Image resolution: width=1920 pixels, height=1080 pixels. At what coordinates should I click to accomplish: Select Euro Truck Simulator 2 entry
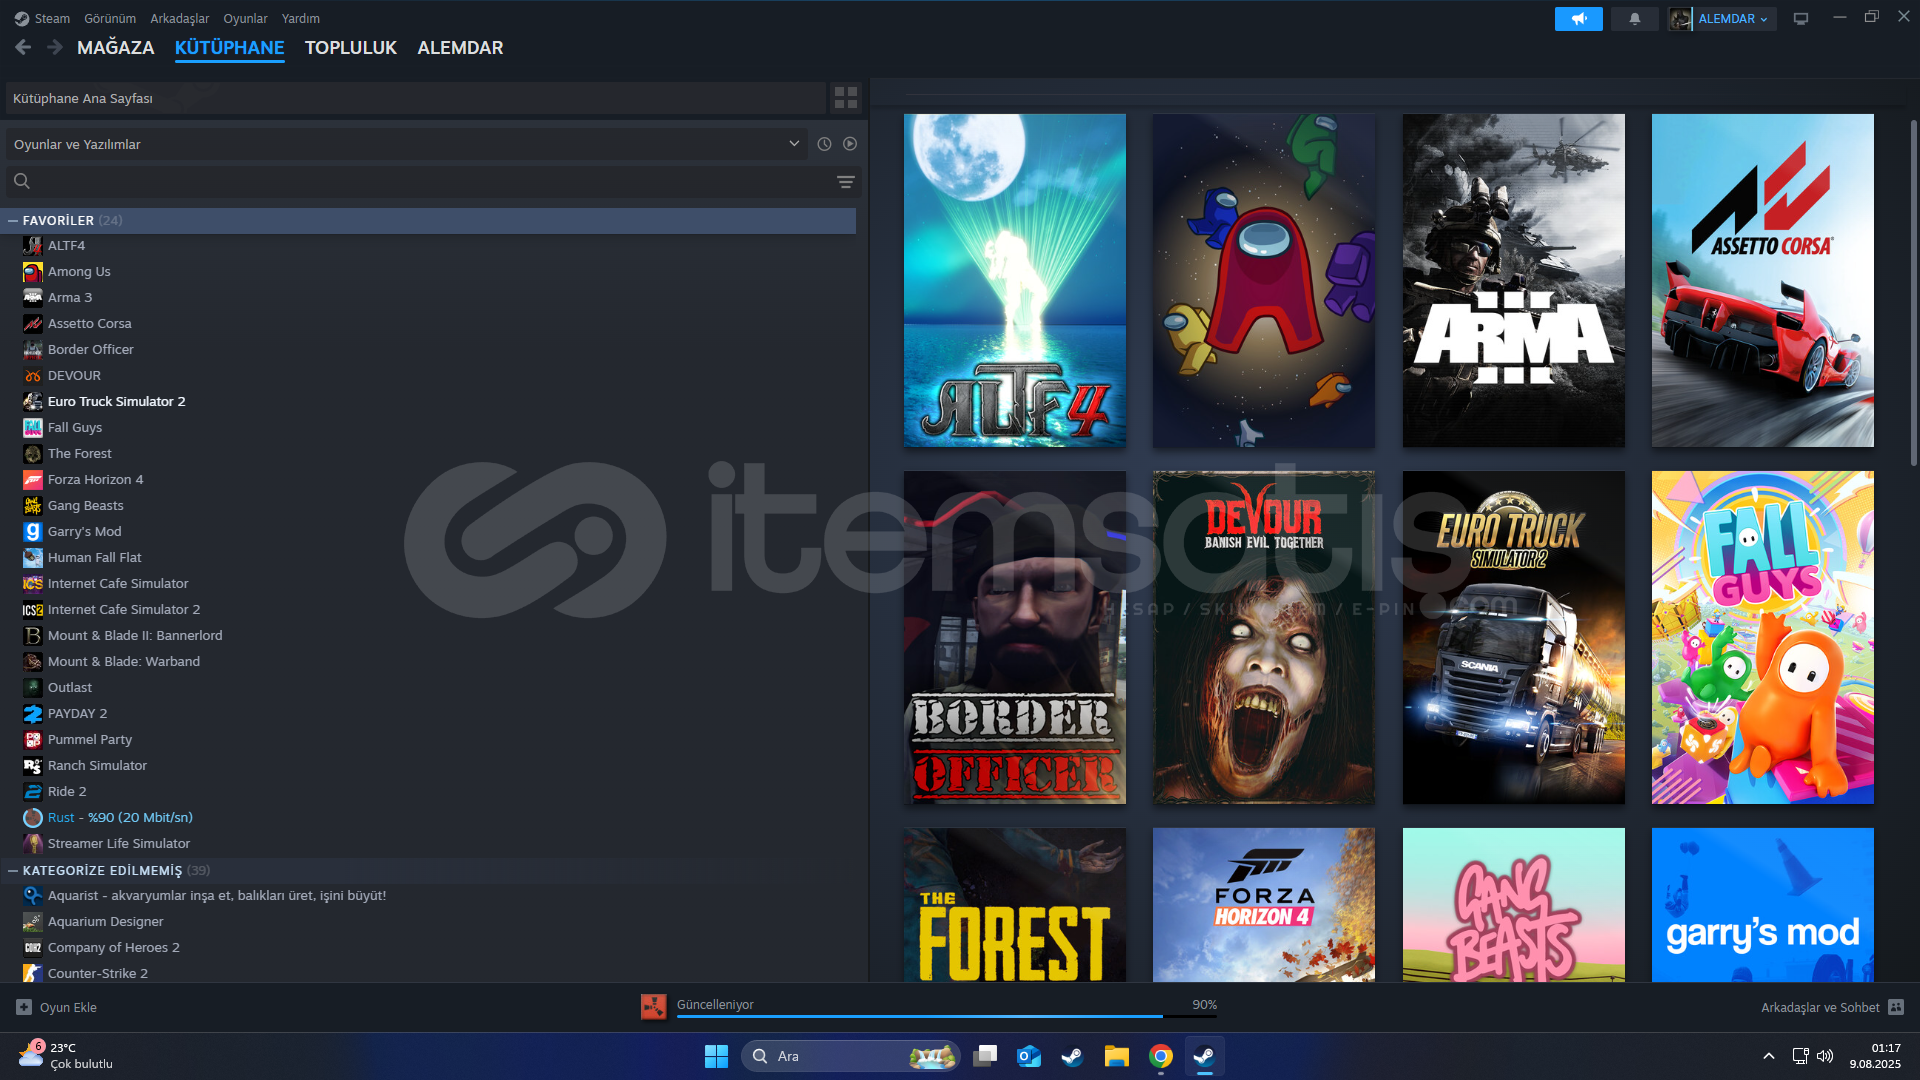click(x=116, y=401)
